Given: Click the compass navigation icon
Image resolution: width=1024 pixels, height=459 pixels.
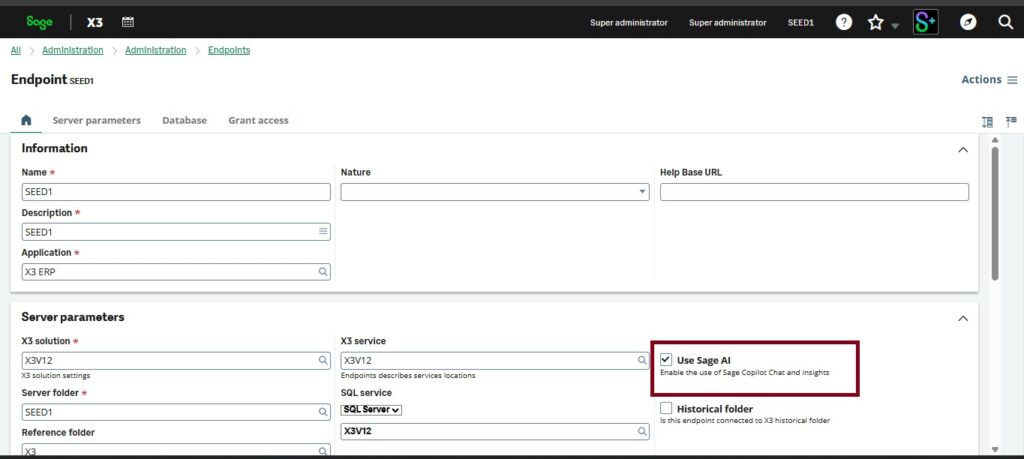Looking at the screenshot, I should [x=968, y=22].
